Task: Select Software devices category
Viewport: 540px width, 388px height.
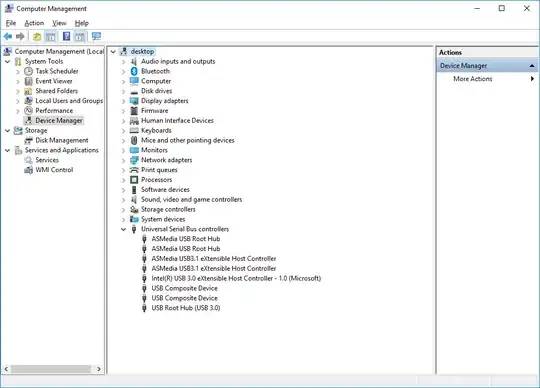Action: [x=165, y=190]
